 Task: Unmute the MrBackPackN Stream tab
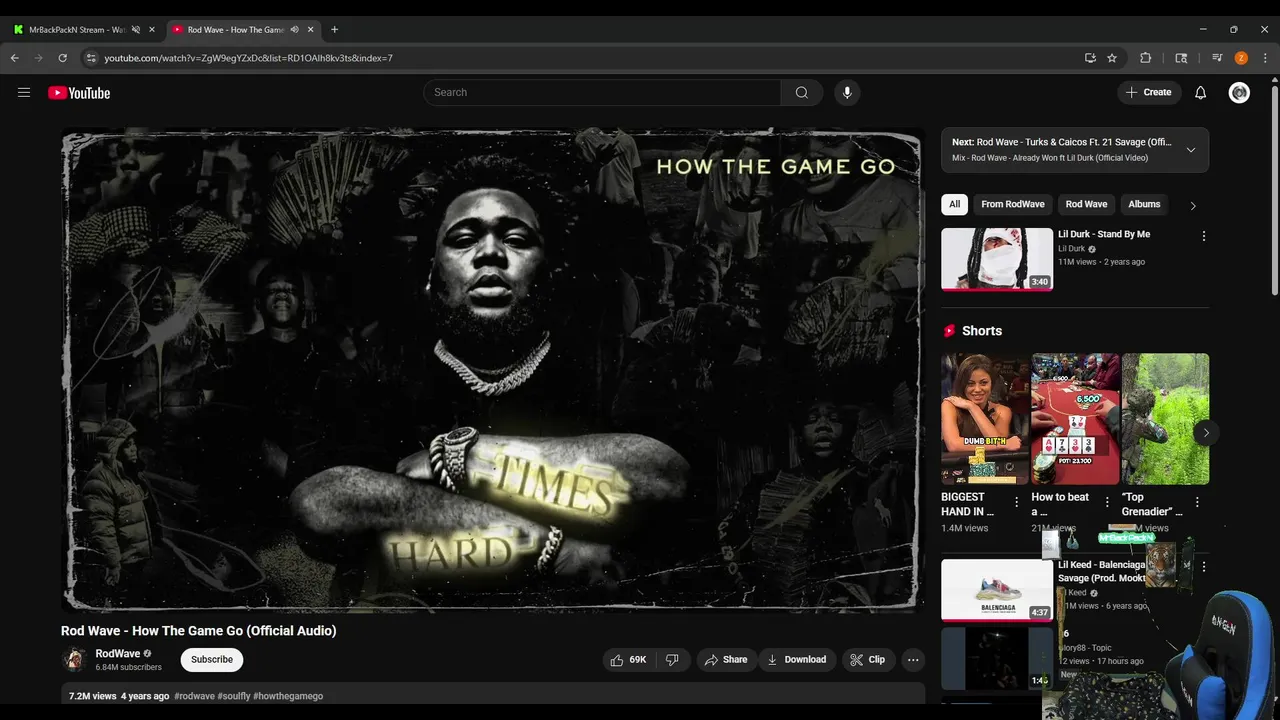[x=136, y=30]
